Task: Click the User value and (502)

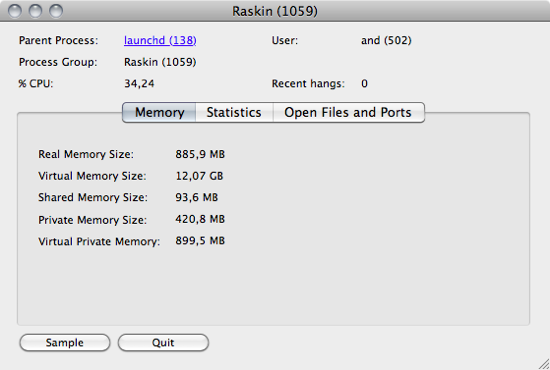Action: (386, 40)
